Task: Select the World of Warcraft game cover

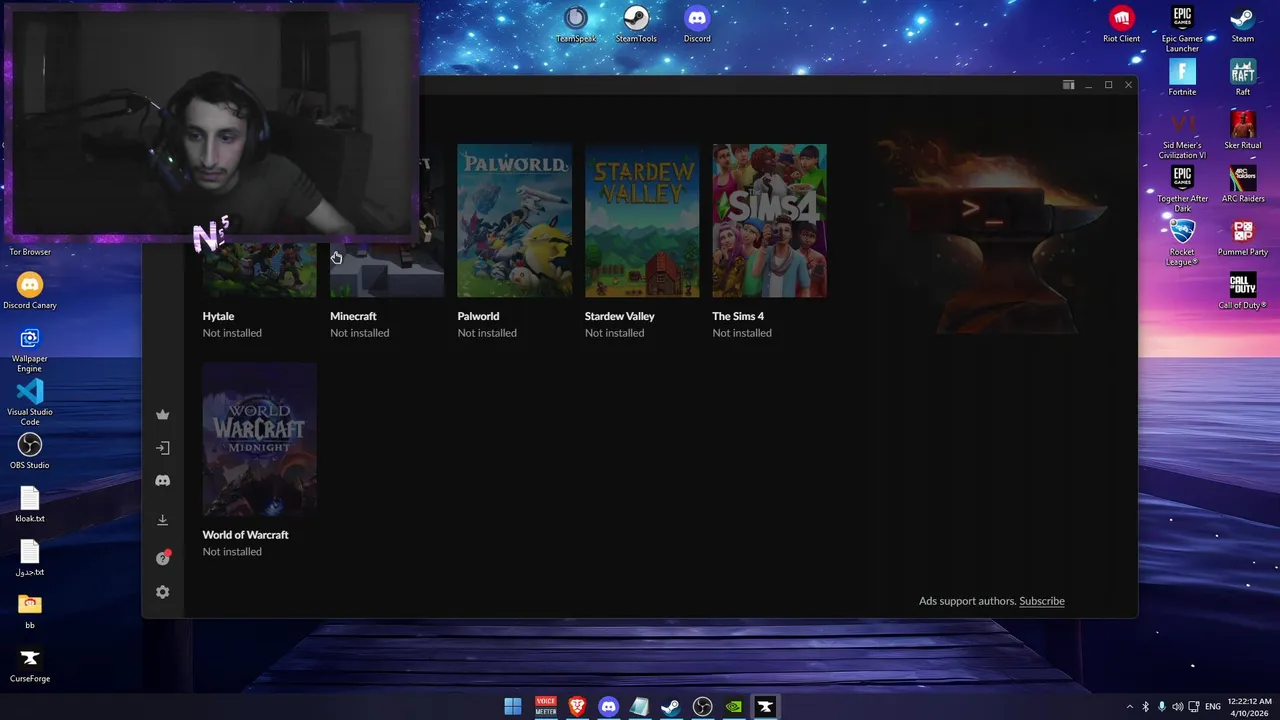Action: point(259,440)
